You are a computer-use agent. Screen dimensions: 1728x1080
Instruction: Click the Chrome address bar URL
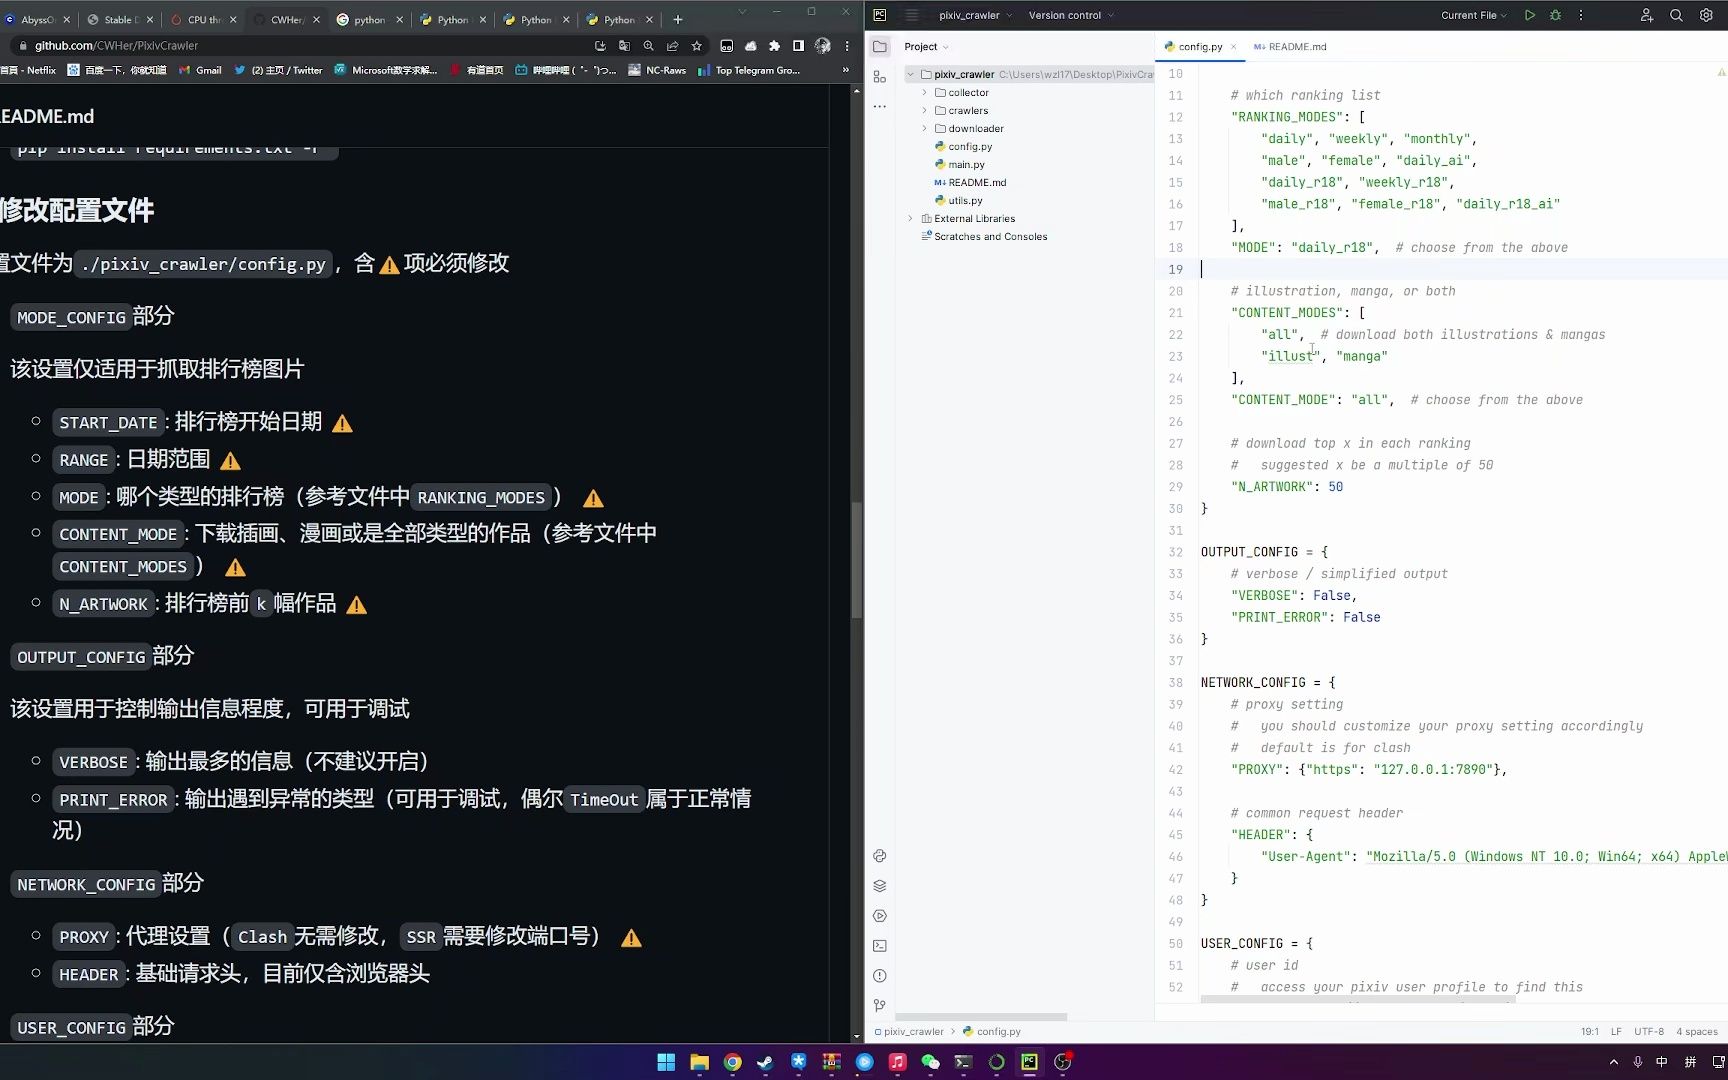(116, 46)
